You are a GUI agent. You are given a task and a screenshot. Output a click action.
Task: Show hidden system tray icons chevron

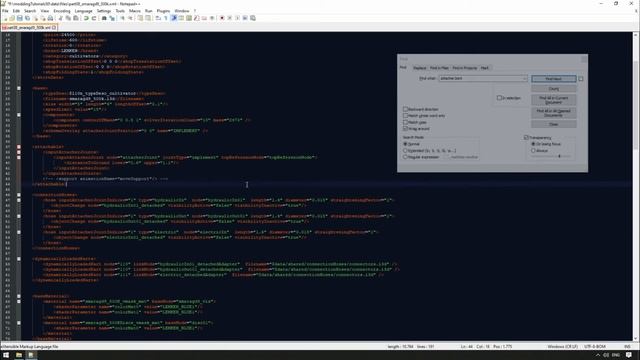click(598, 355)
